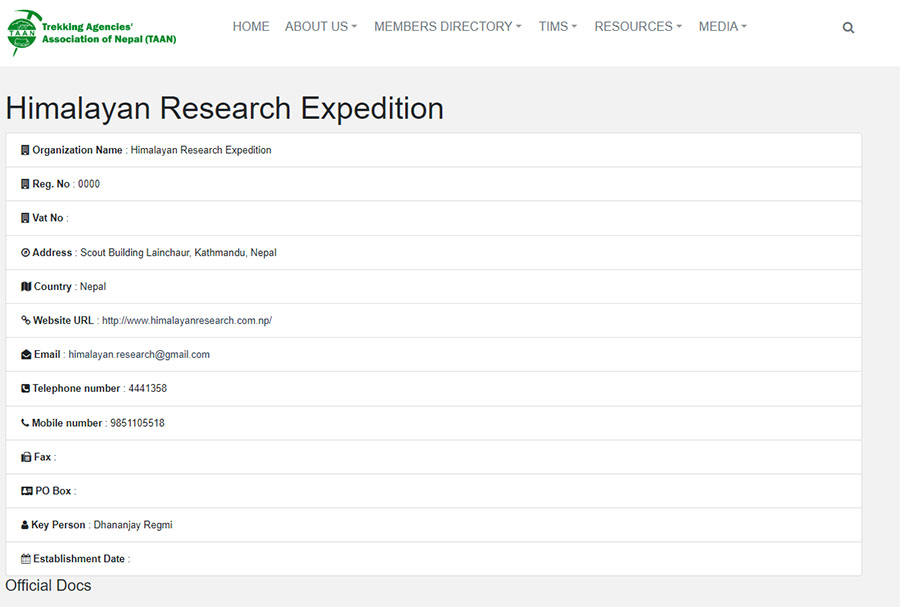
Task: Expand the ABOUT US dropdown menu
Action: (x=321, y=26)
